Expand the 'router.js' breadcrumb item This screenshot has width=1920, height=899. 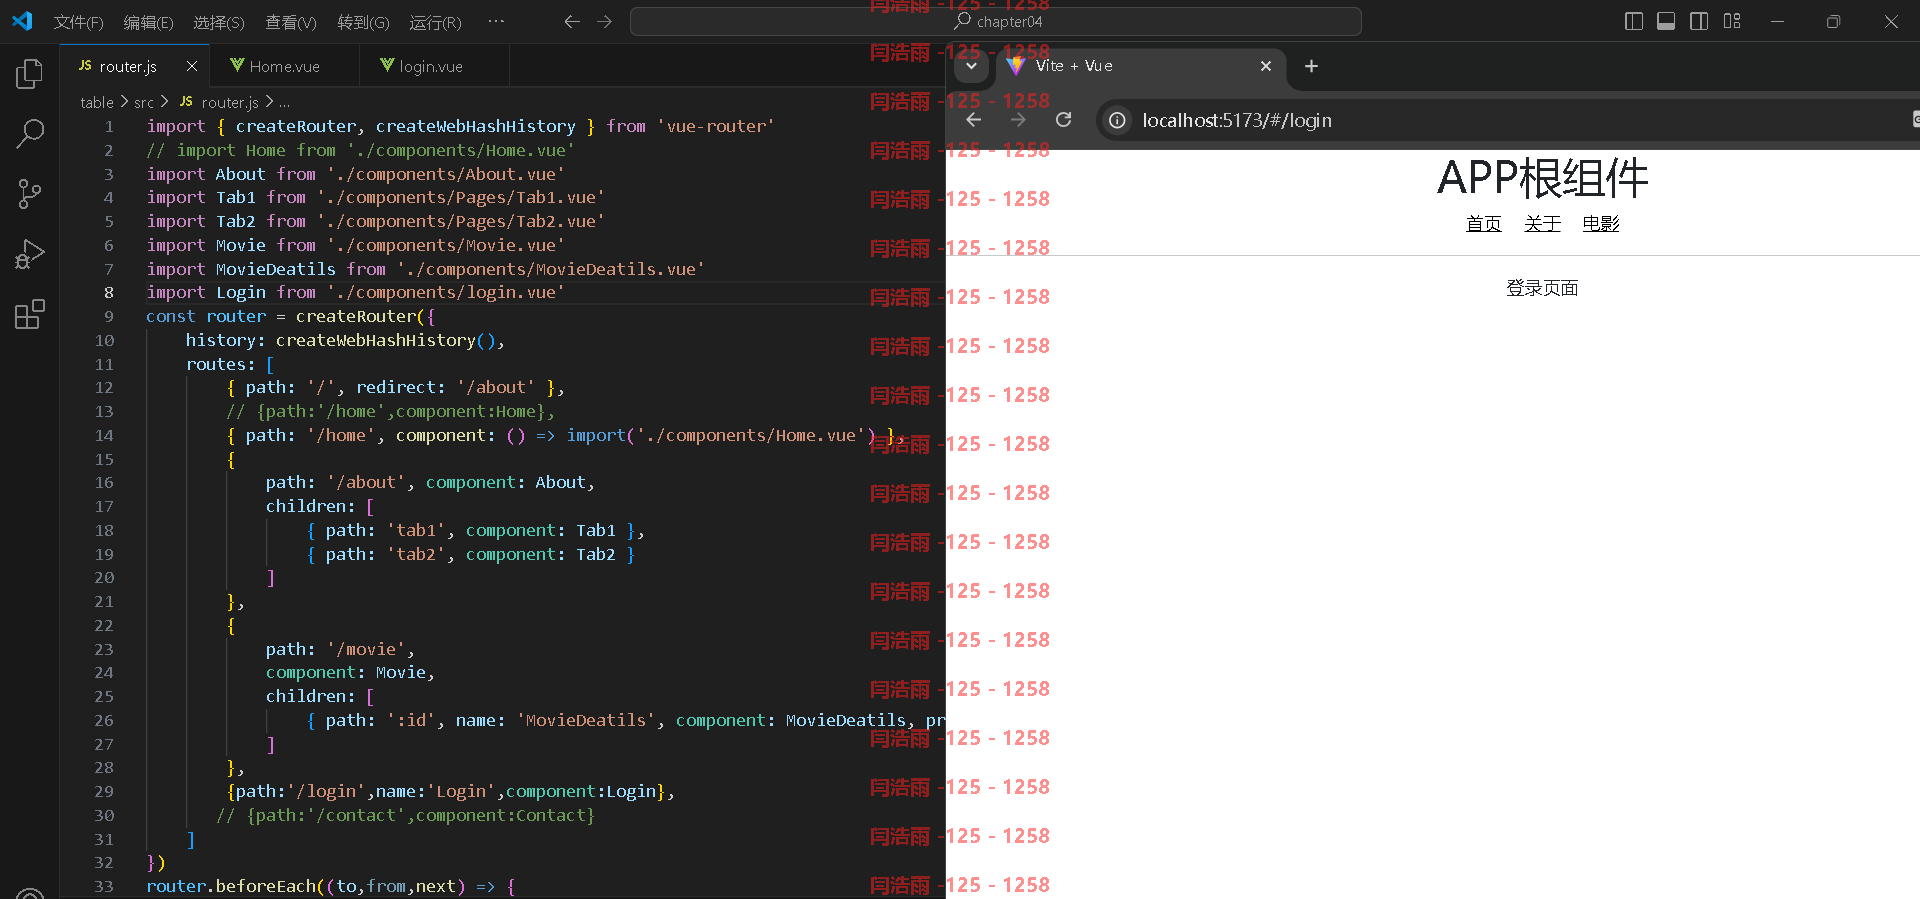(219, 102)
